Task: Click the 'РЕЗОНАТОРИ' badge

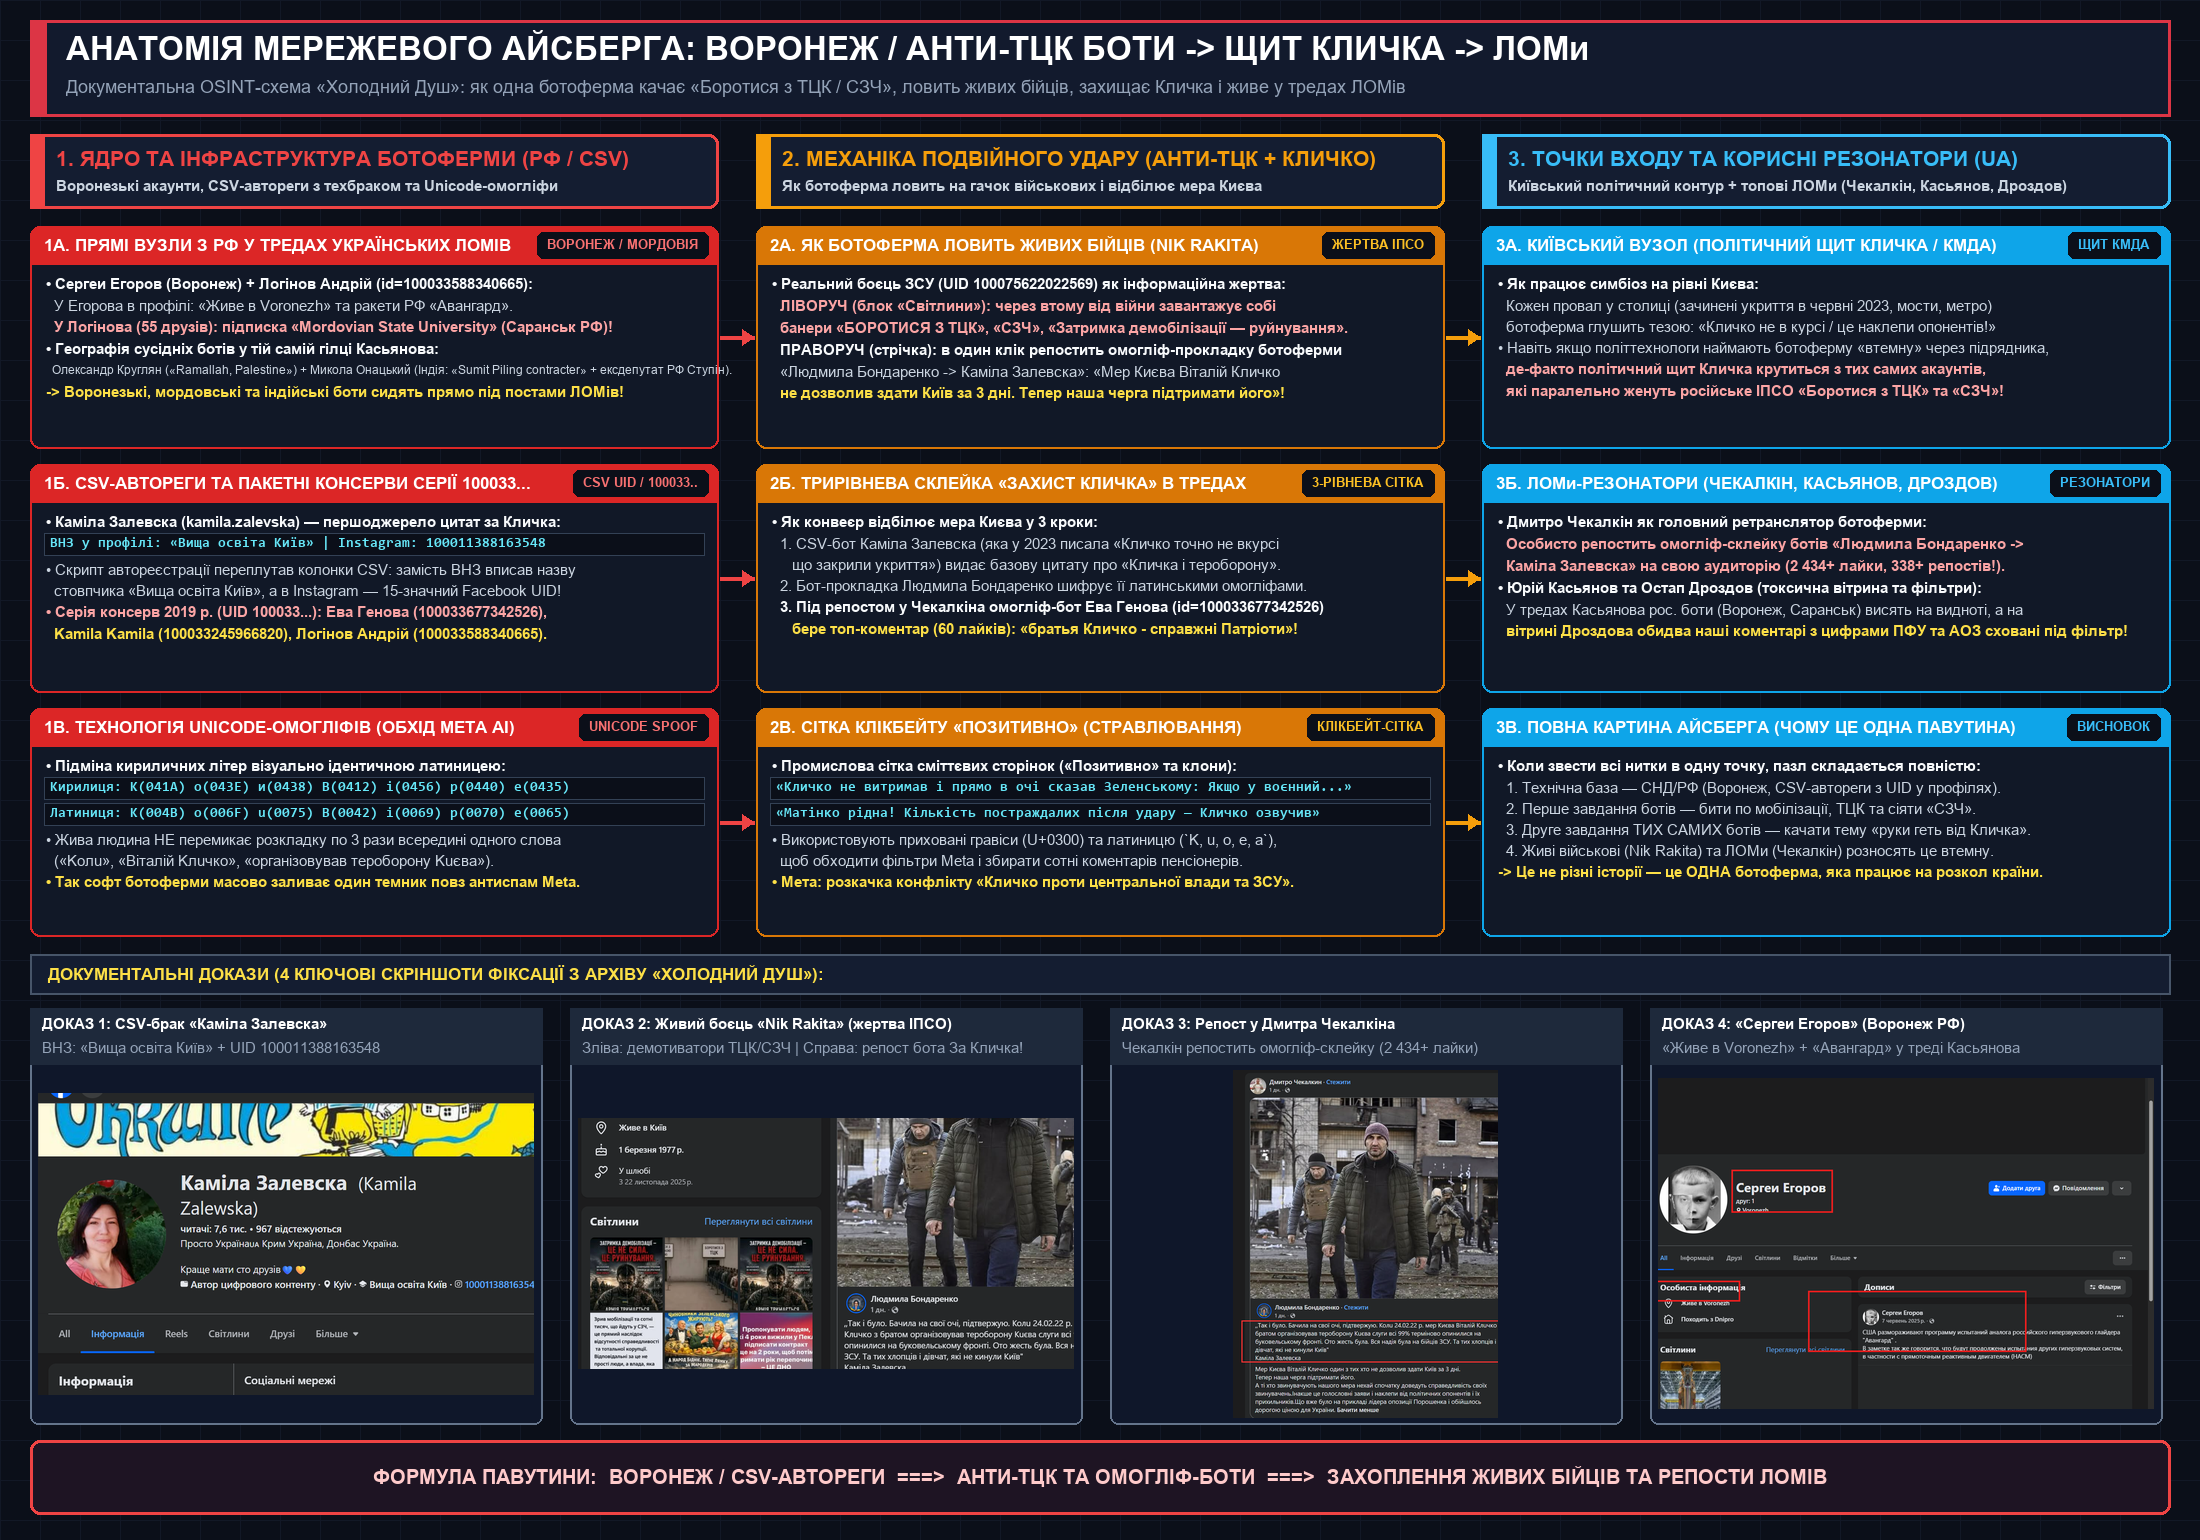Action: coord(2104,483)
